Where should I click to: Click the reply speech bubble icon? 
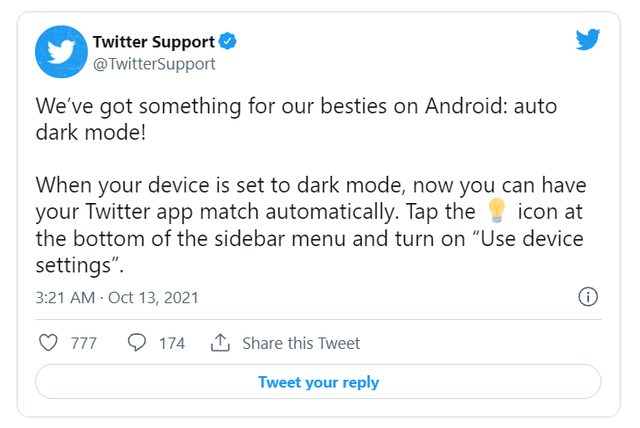pyautogui.click(x=137, y=343)
